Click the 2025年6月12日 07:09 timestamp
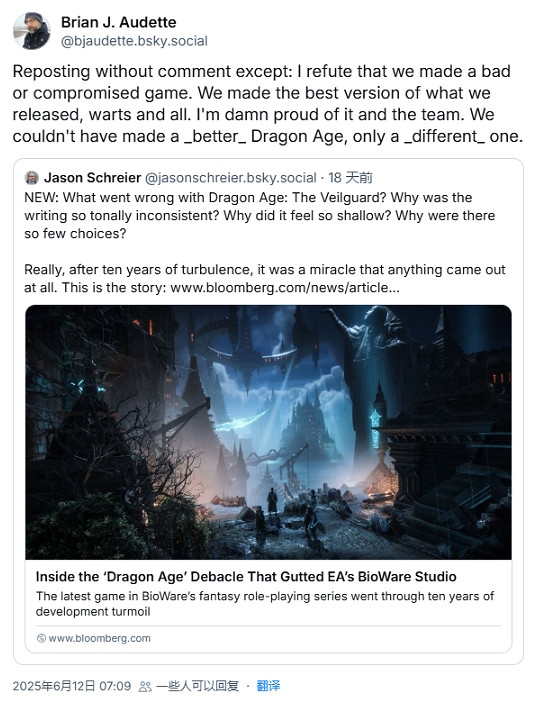This screenshot has width=536, height=703. tap(72, 686)
